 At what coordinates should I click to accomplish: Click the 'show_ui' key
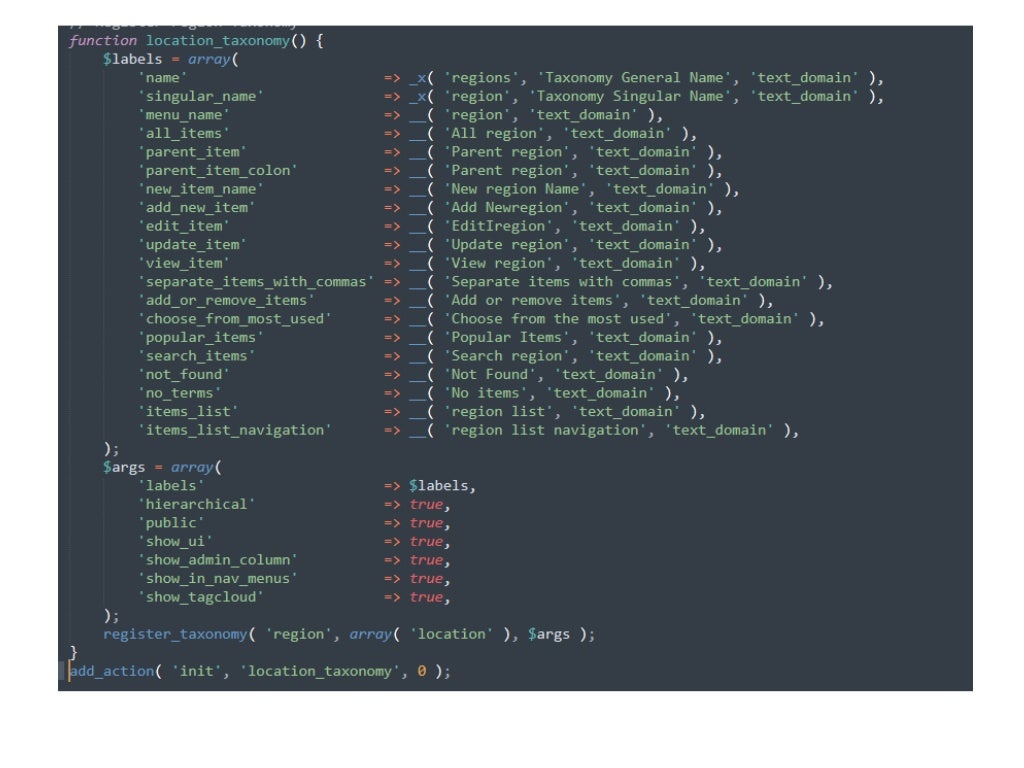[175, 541]
